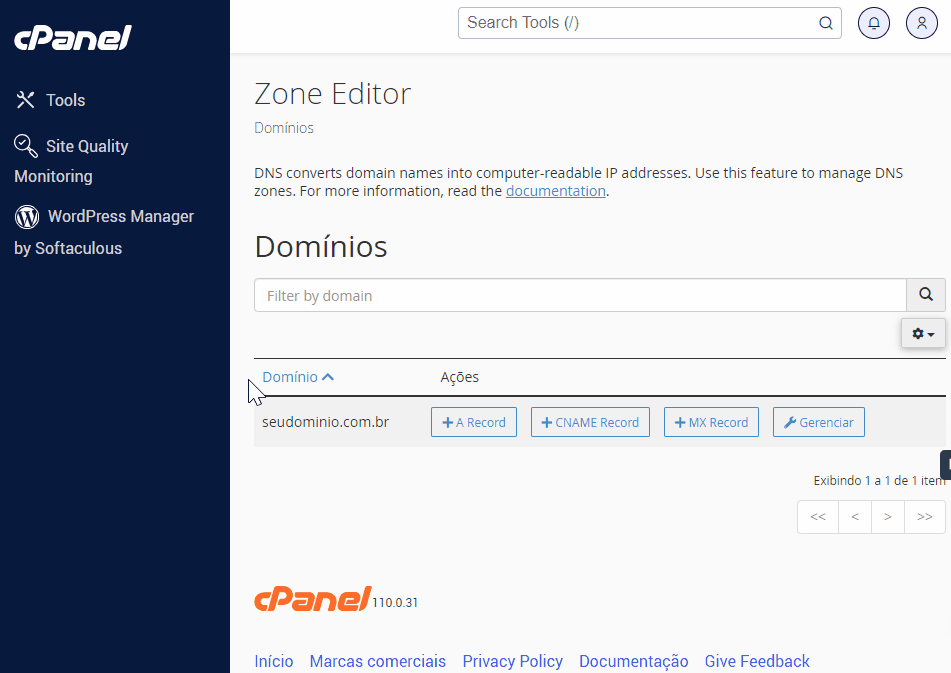The height and width of the screenshot is (673, 951).
Task: Open notifications bell
Action: tap(873, 23)
